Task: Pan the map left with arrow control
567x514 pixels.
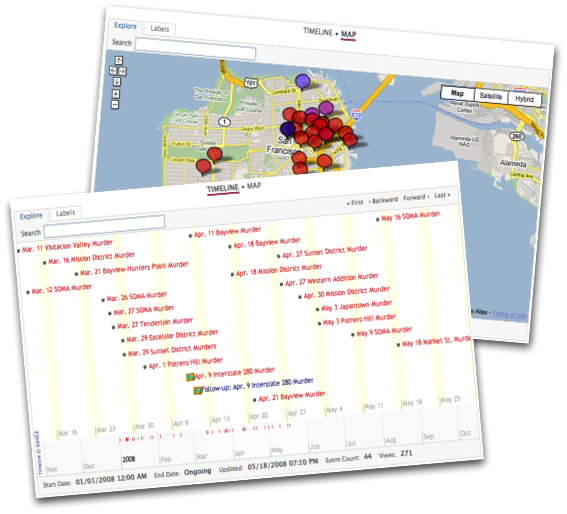Action: click(113, 70)
